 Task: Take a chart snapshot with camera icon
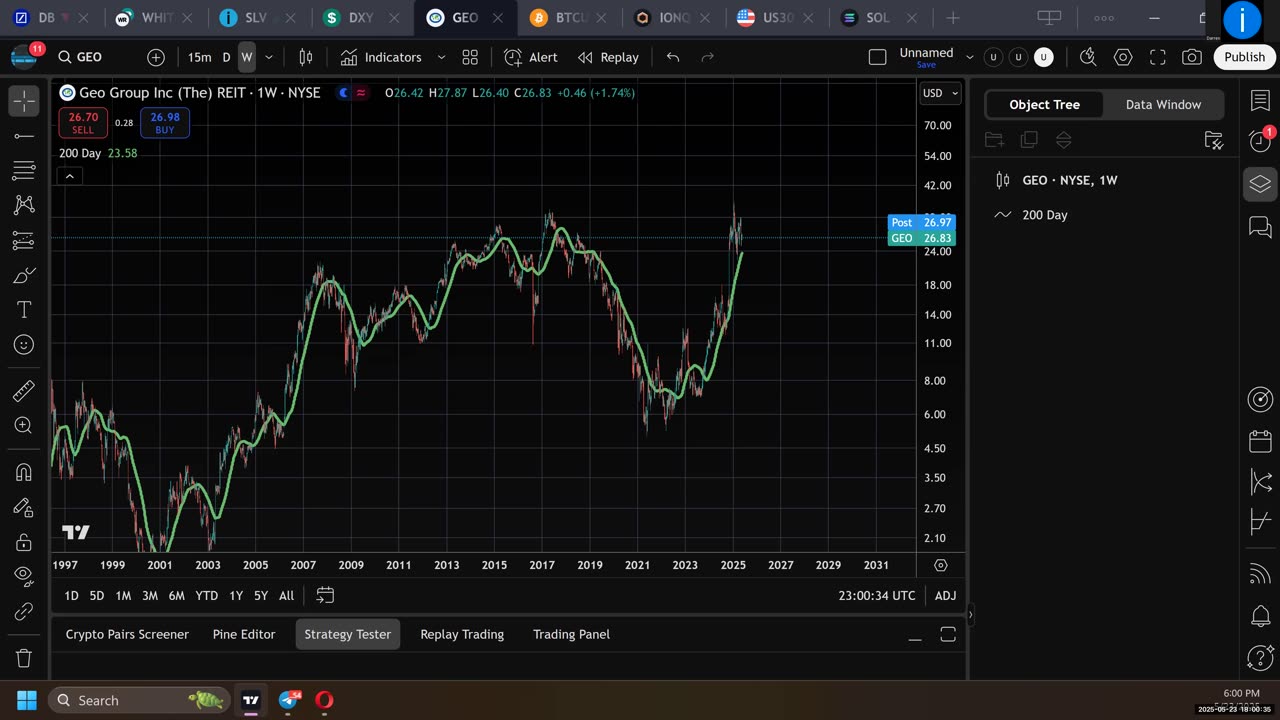tap(1191, 57)
